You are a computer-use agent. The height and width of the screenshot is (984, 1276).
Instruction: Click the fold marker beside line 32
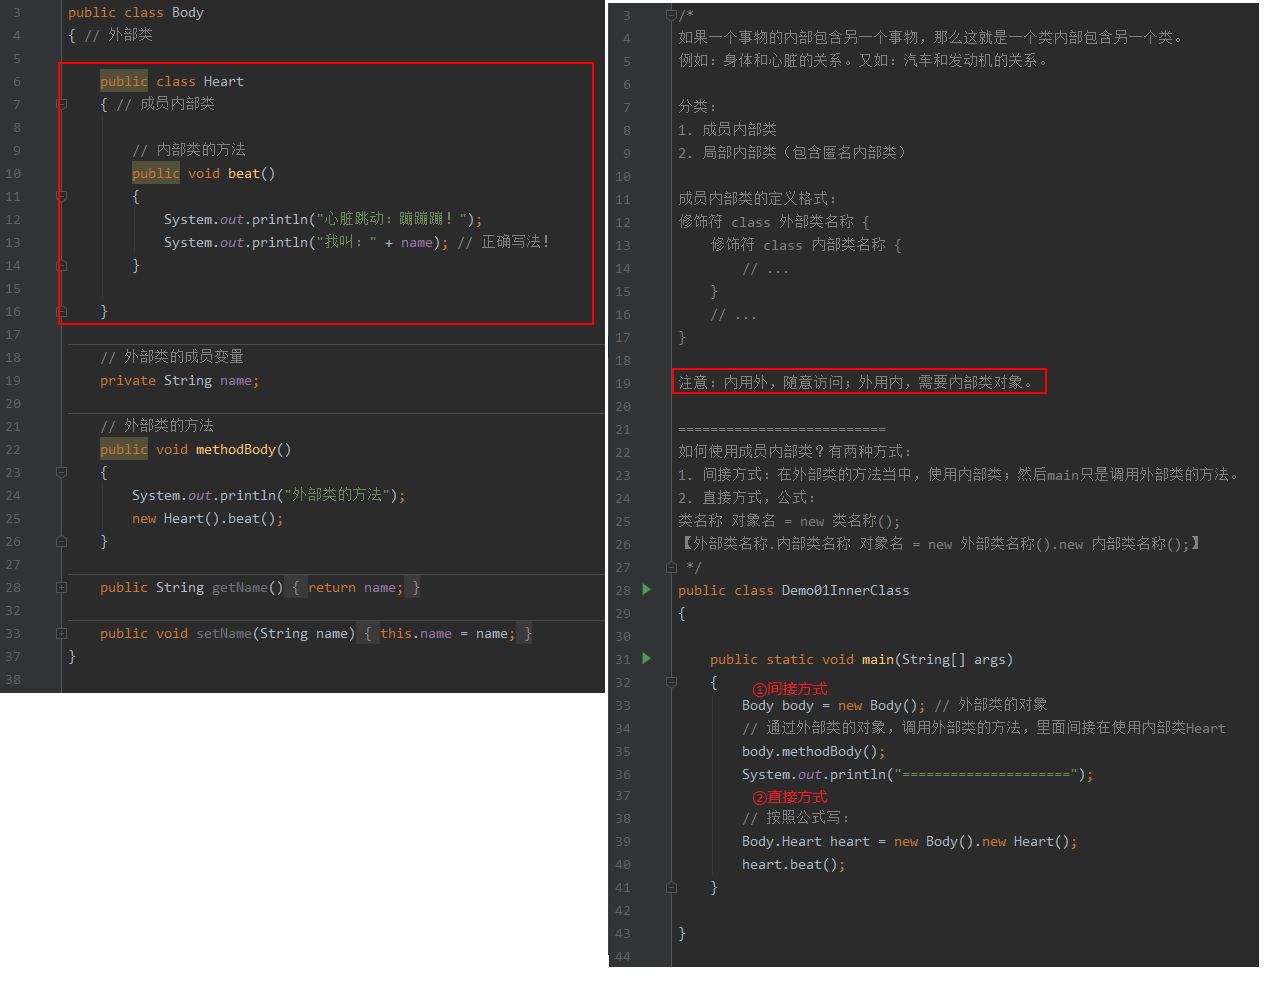[672, 682]
